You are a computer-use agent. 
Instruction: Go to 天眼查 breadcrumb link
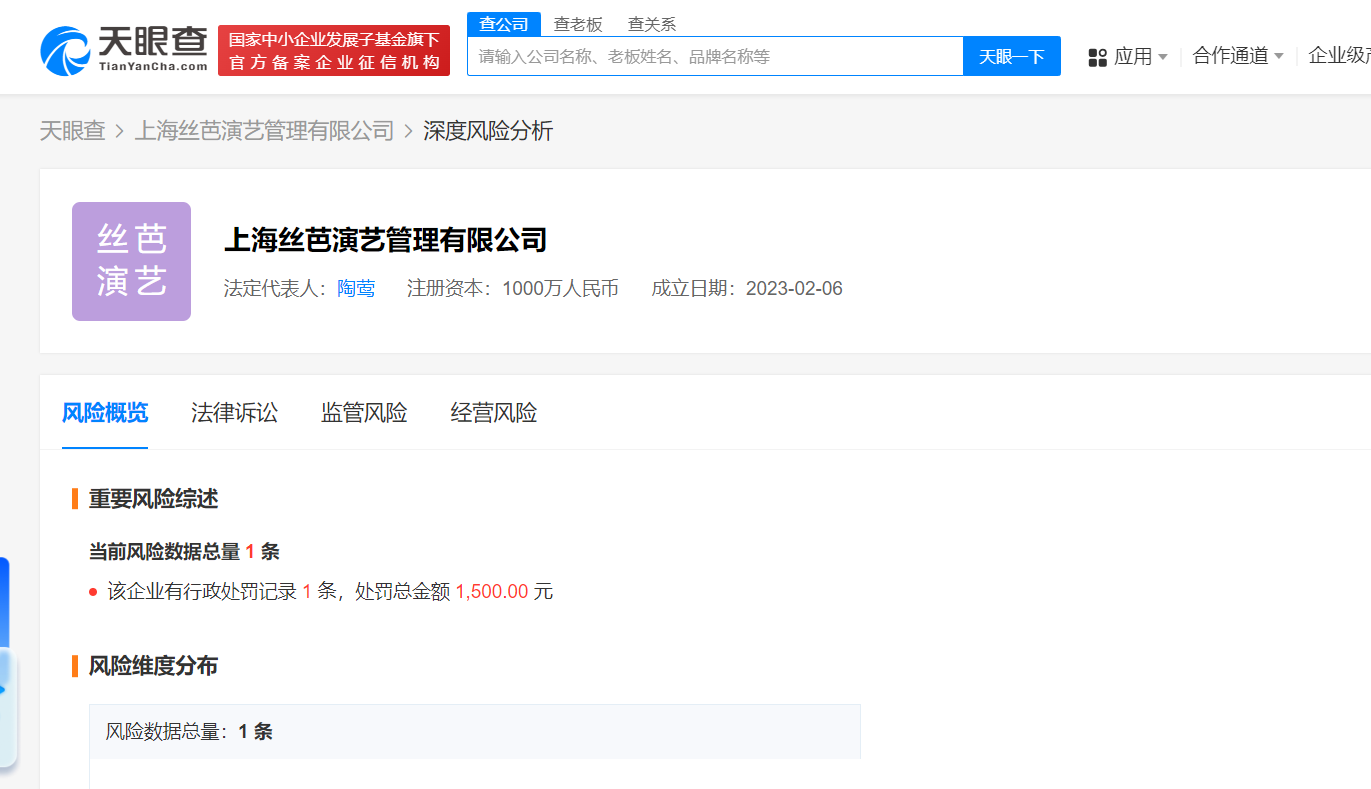(x=72, y=131)
